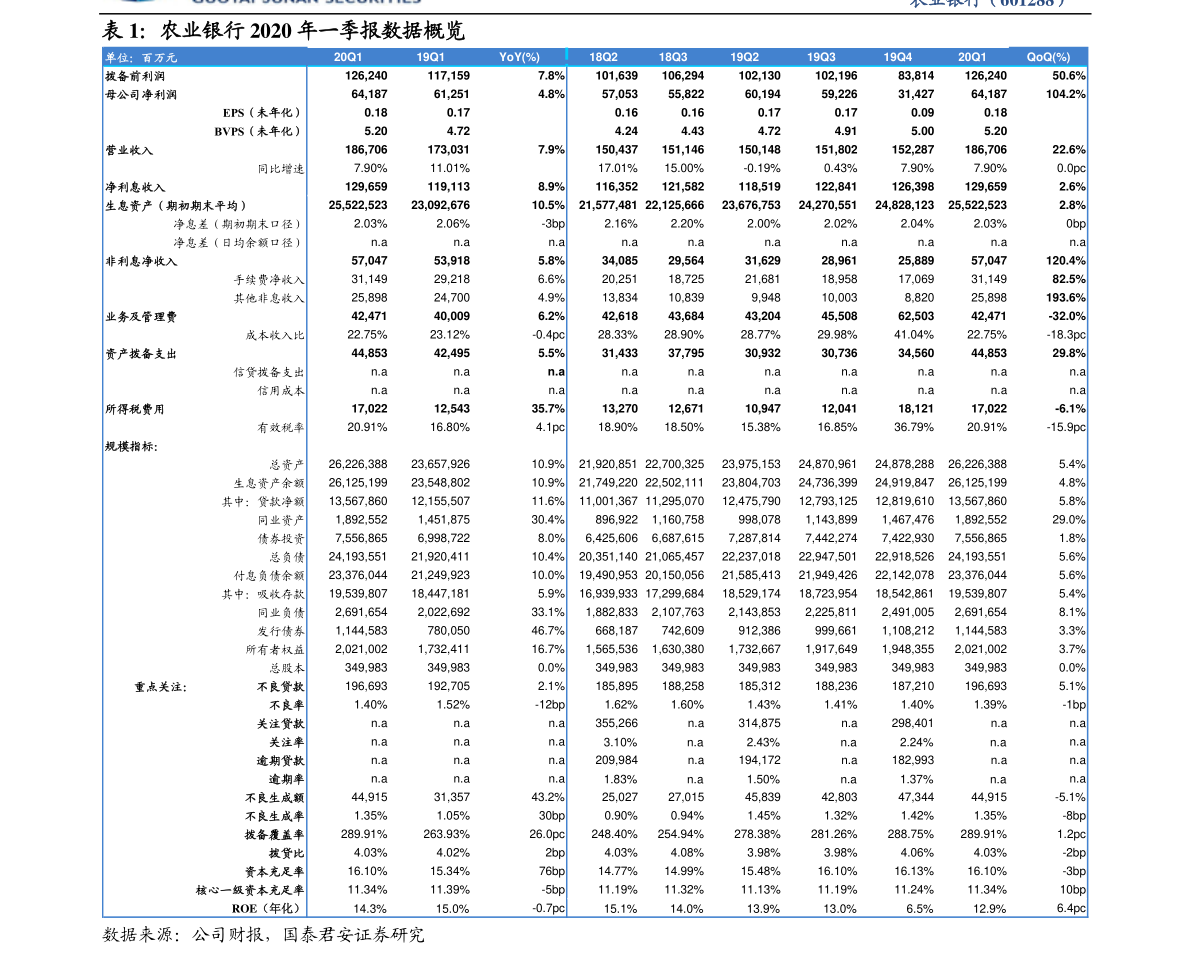Viewport: 1191px width, 965px height.
Task: Select the section heading "规模指标:"
Action: 132,447
